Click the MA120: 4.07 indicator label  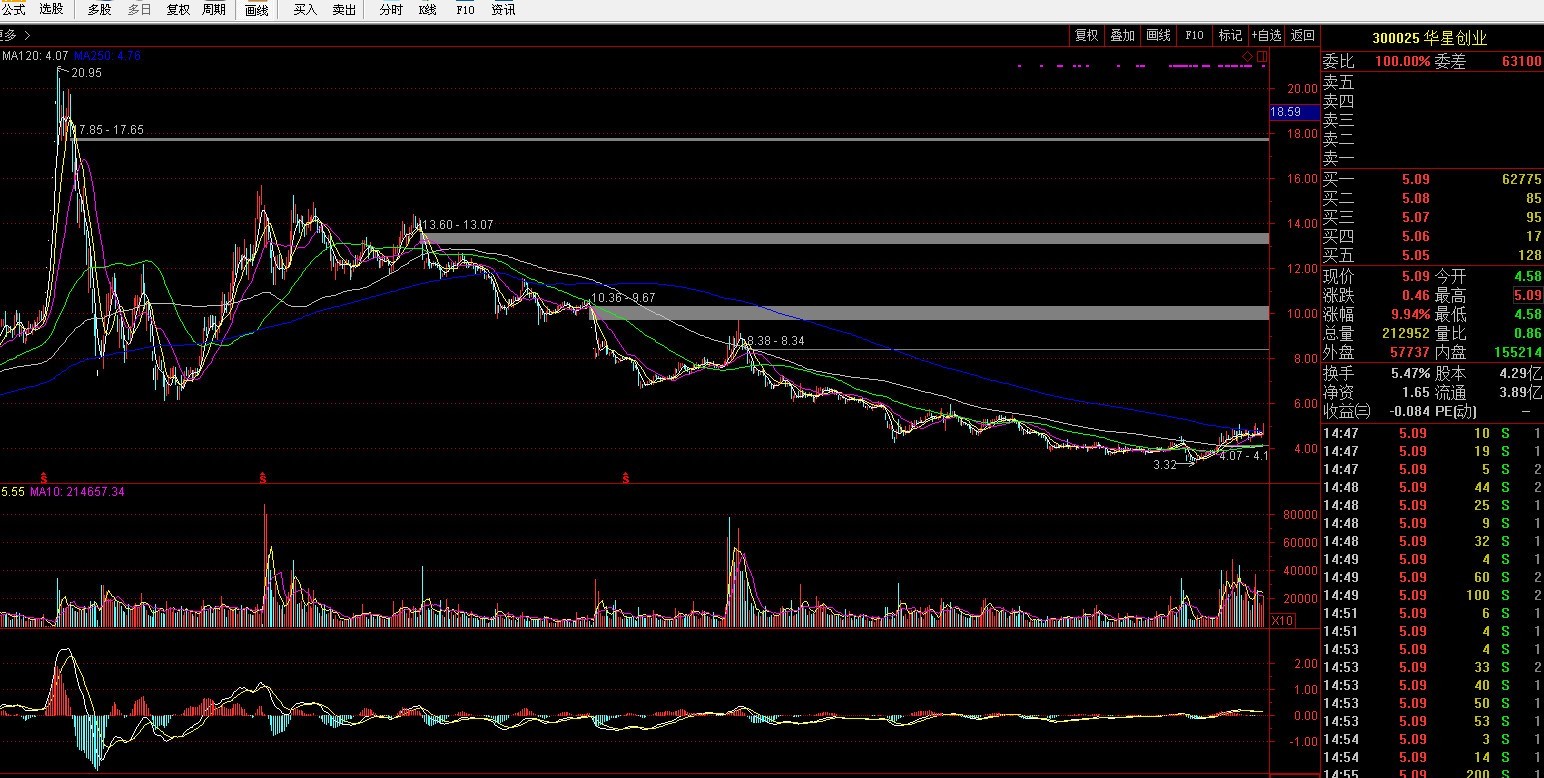[x=35, y=56]
